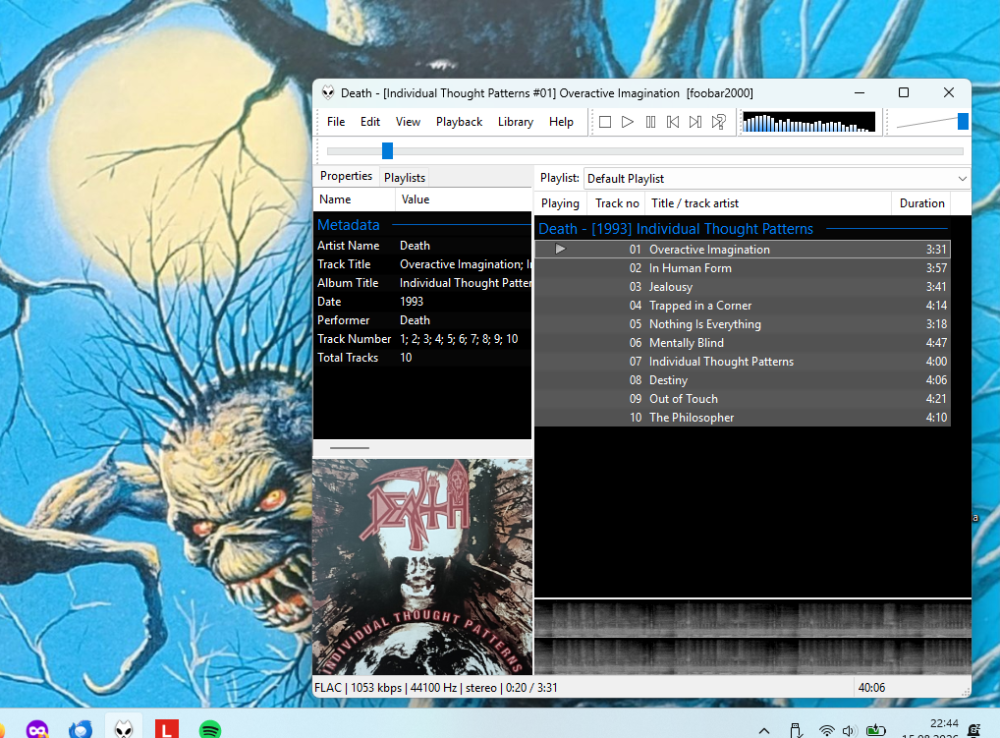Click the Play button in toolbar
This screenshot has height=738, width=1000.
coord(628,122)
